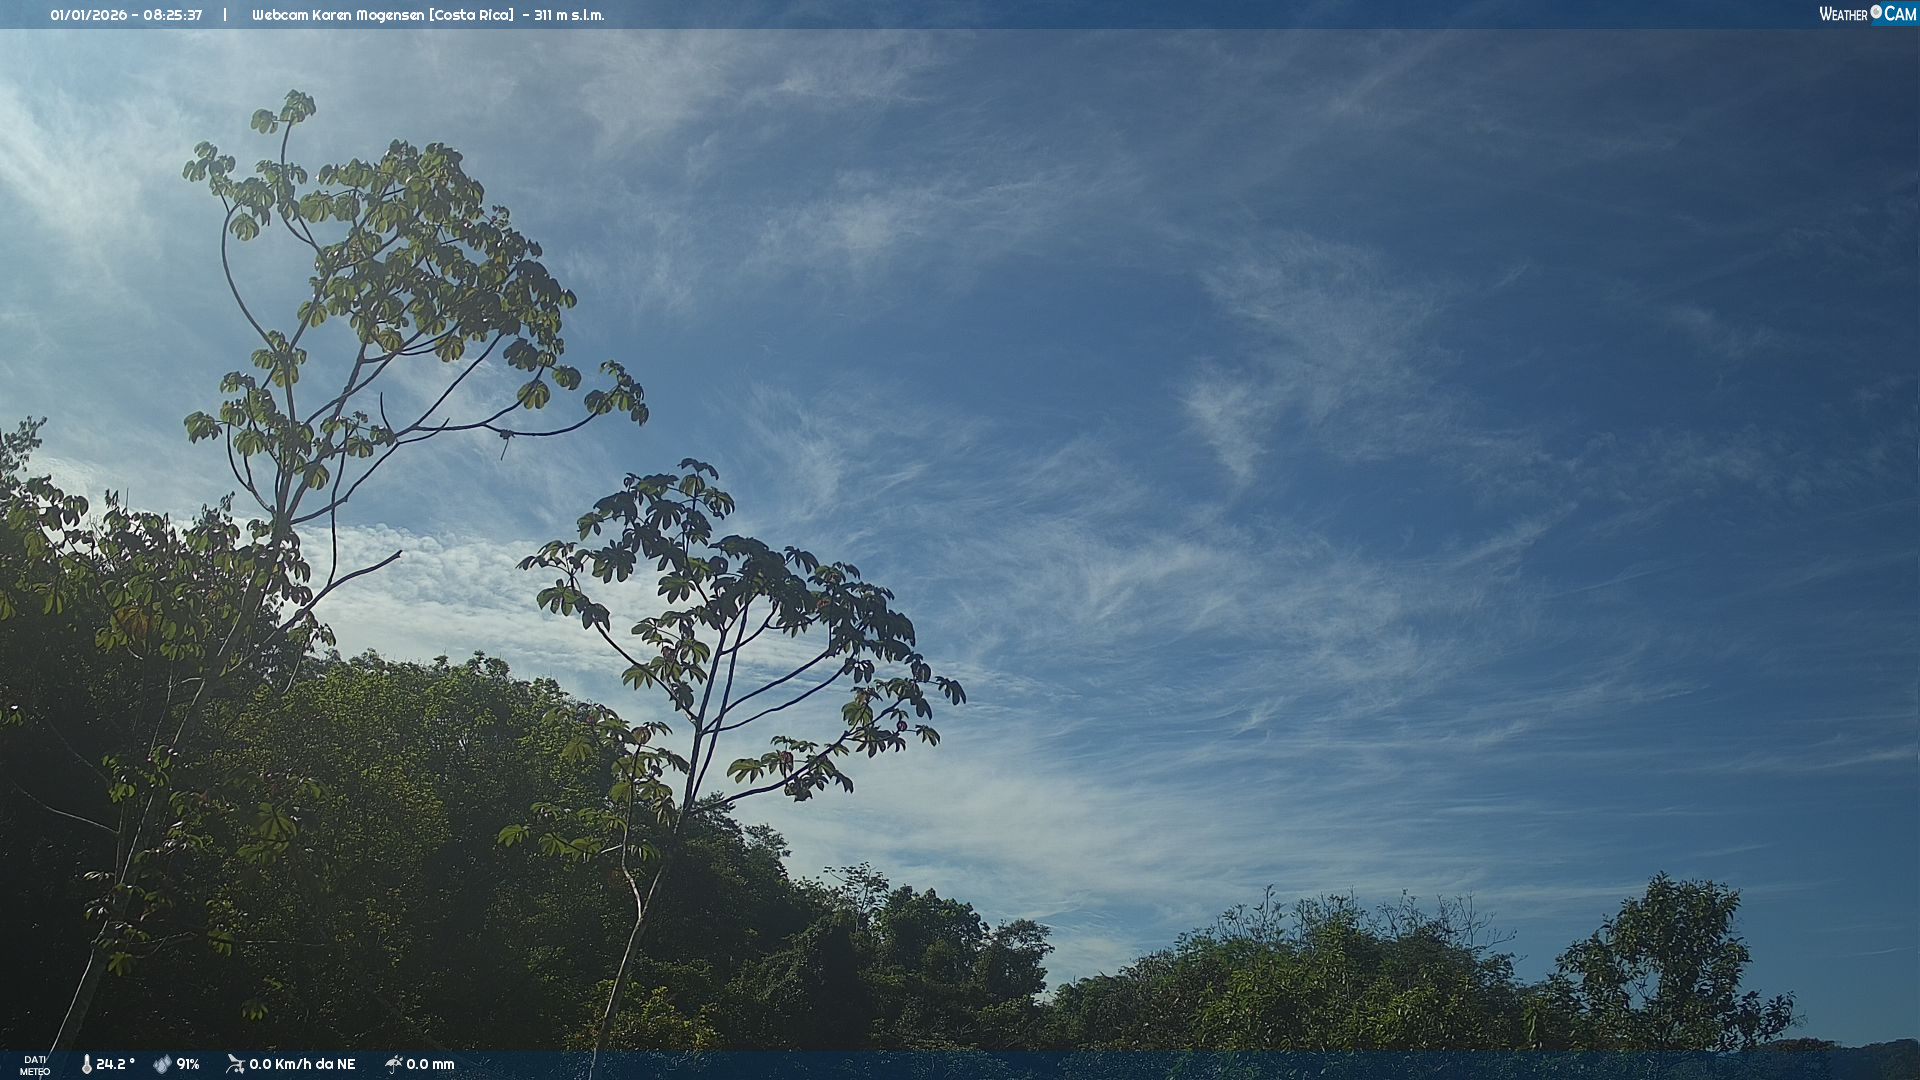Click the 01/01/2026 date stamp
Screen dimensions: 1920x1080
click(88, 15)
